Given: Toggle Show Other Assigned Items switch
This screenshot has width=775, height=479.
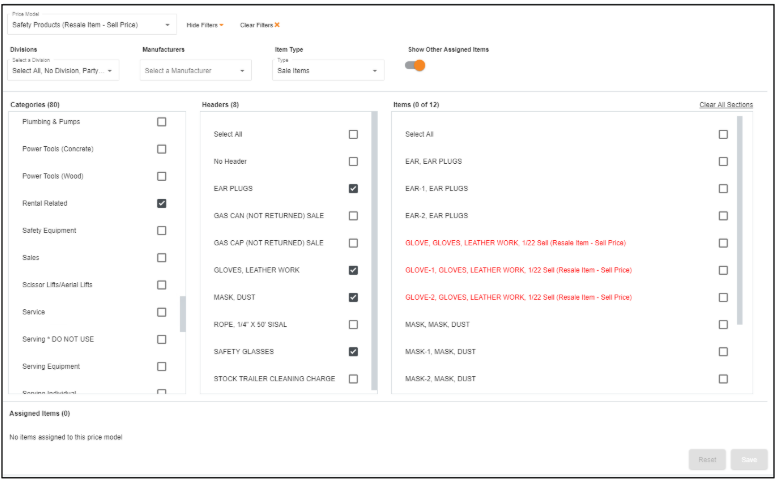Looking at the screenshot, I should pos(415,66).
